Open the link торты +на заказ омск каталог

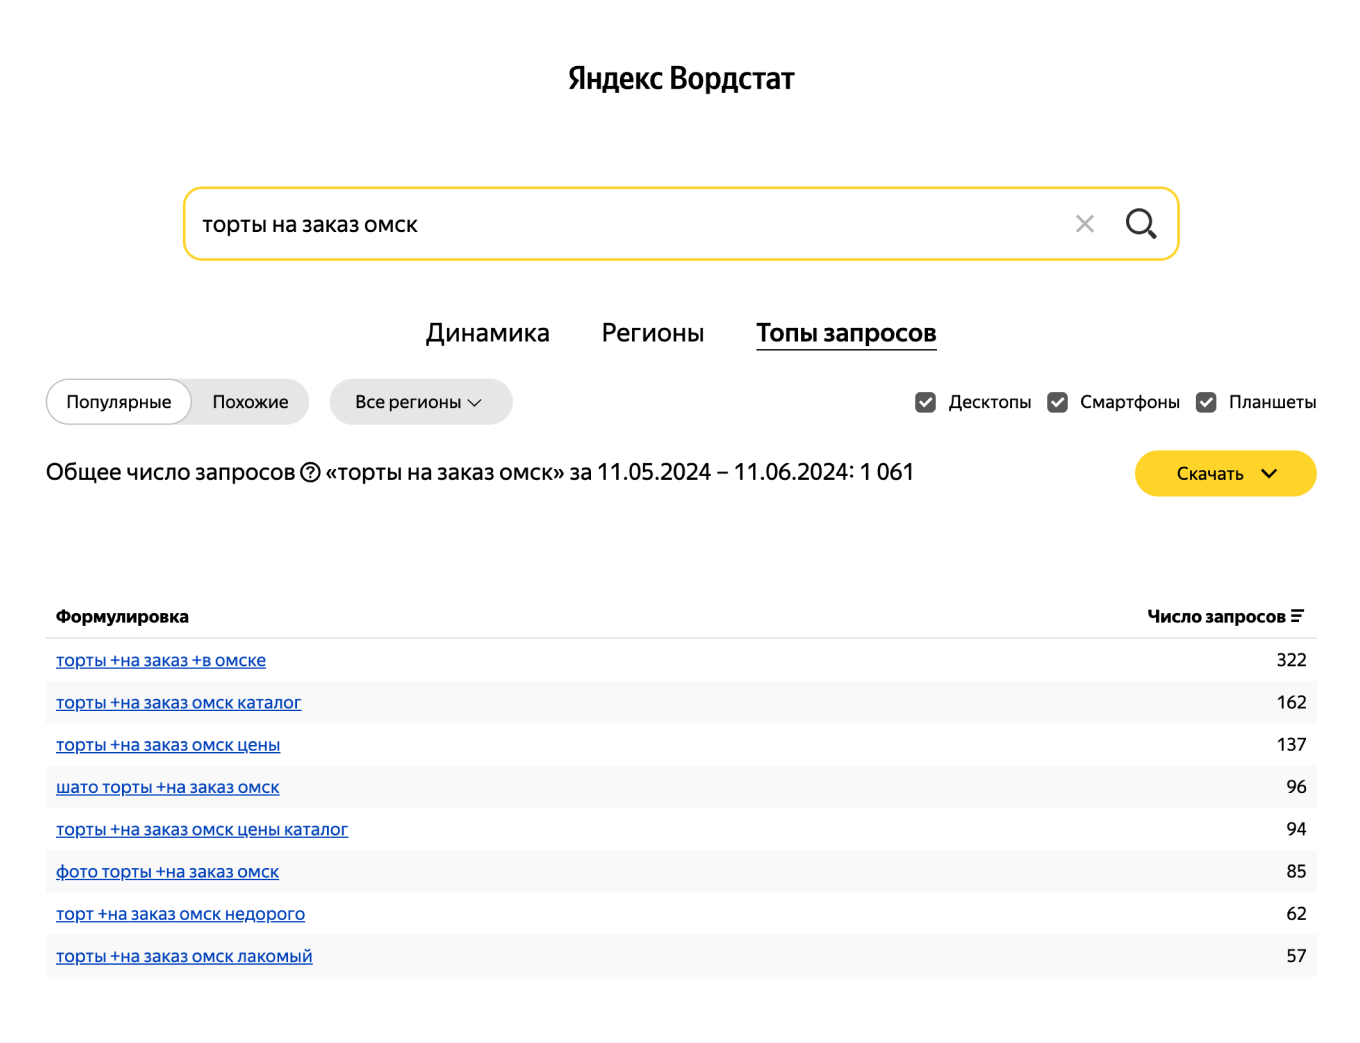pos(178,703)
